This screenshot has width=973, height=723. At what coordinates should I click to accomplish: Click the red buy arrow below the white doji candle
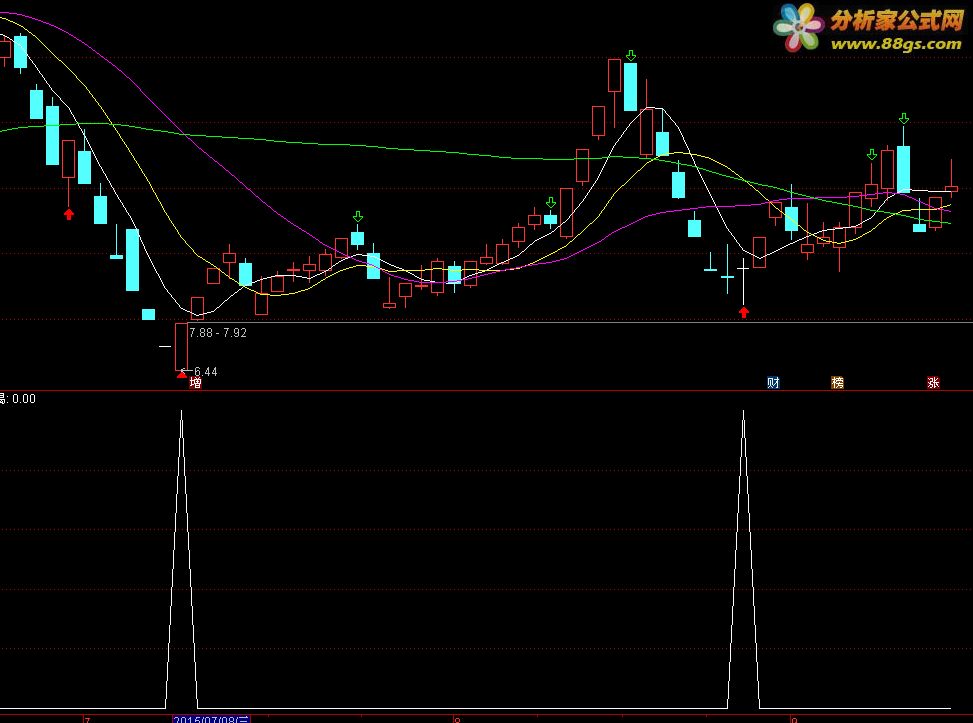click(744, 312)
